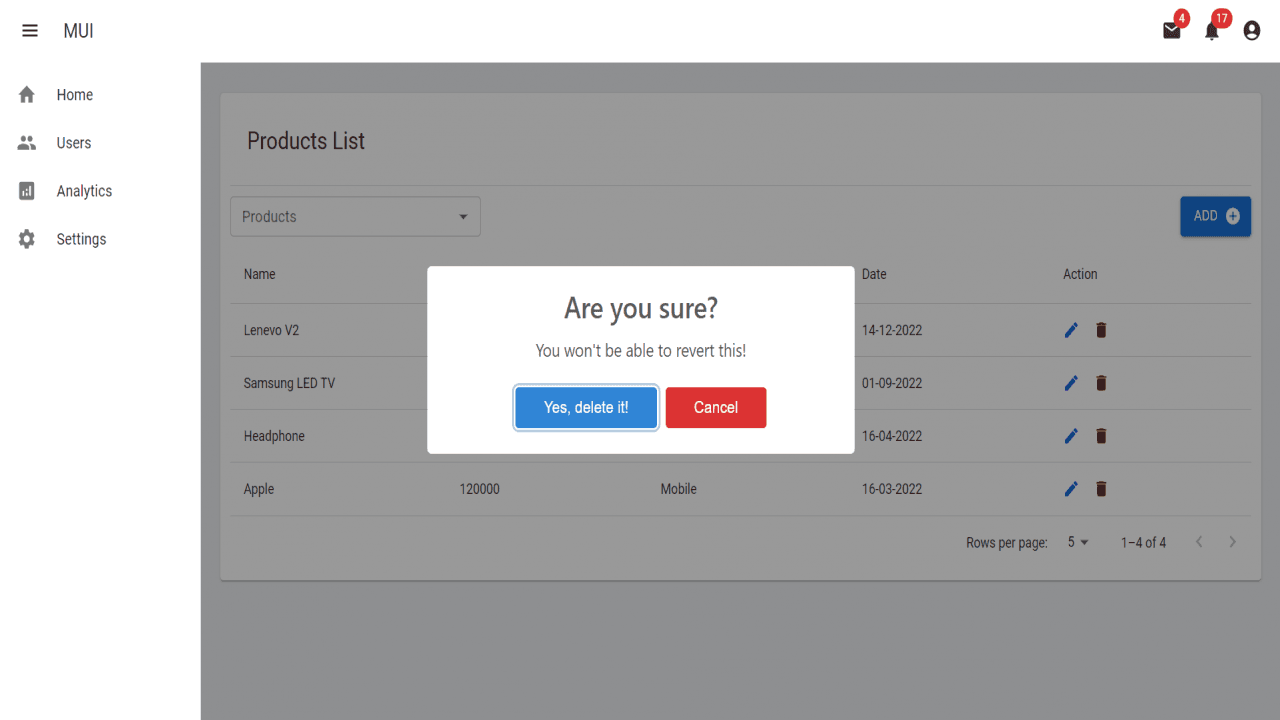This screenshot has width=1280, height=720.
Task: Click the Mobile category cell
Action: coord(679,489)
